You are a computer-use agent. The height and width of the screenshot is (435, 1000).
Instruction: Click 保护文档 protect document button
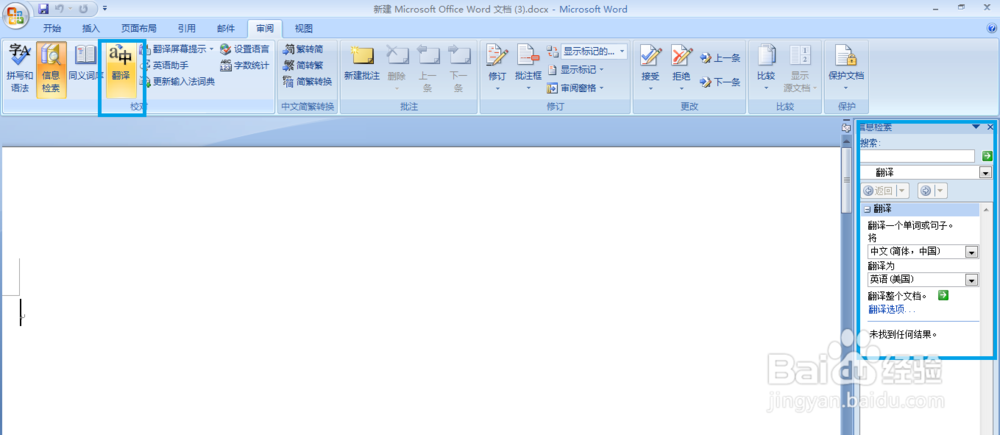(x=846, y=68)
